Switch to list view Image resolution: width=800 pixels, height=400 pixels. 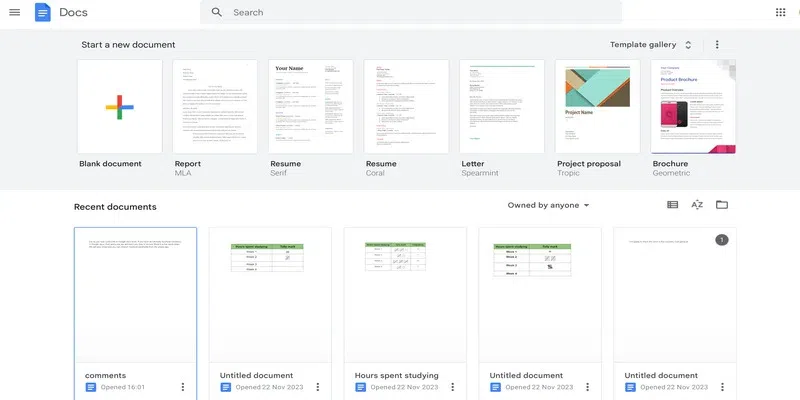pos(672,205)
